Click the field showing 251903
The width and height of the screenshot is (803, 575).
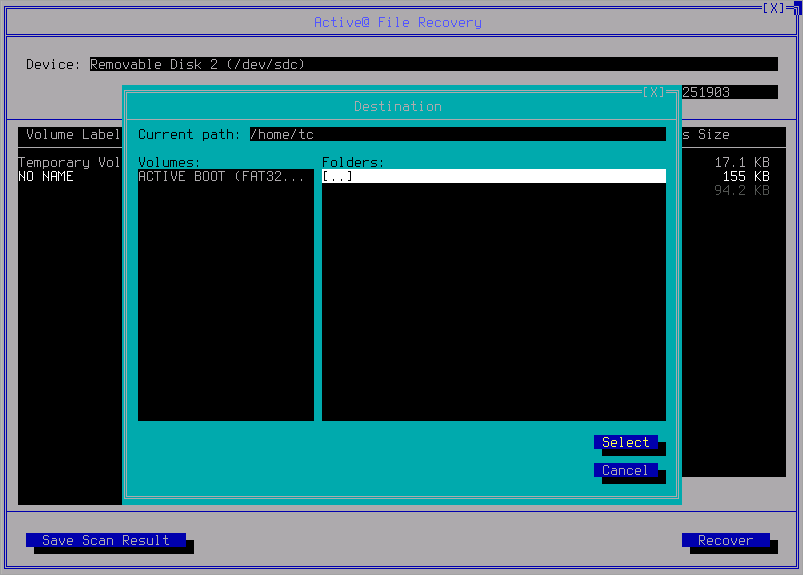(730, 92)
